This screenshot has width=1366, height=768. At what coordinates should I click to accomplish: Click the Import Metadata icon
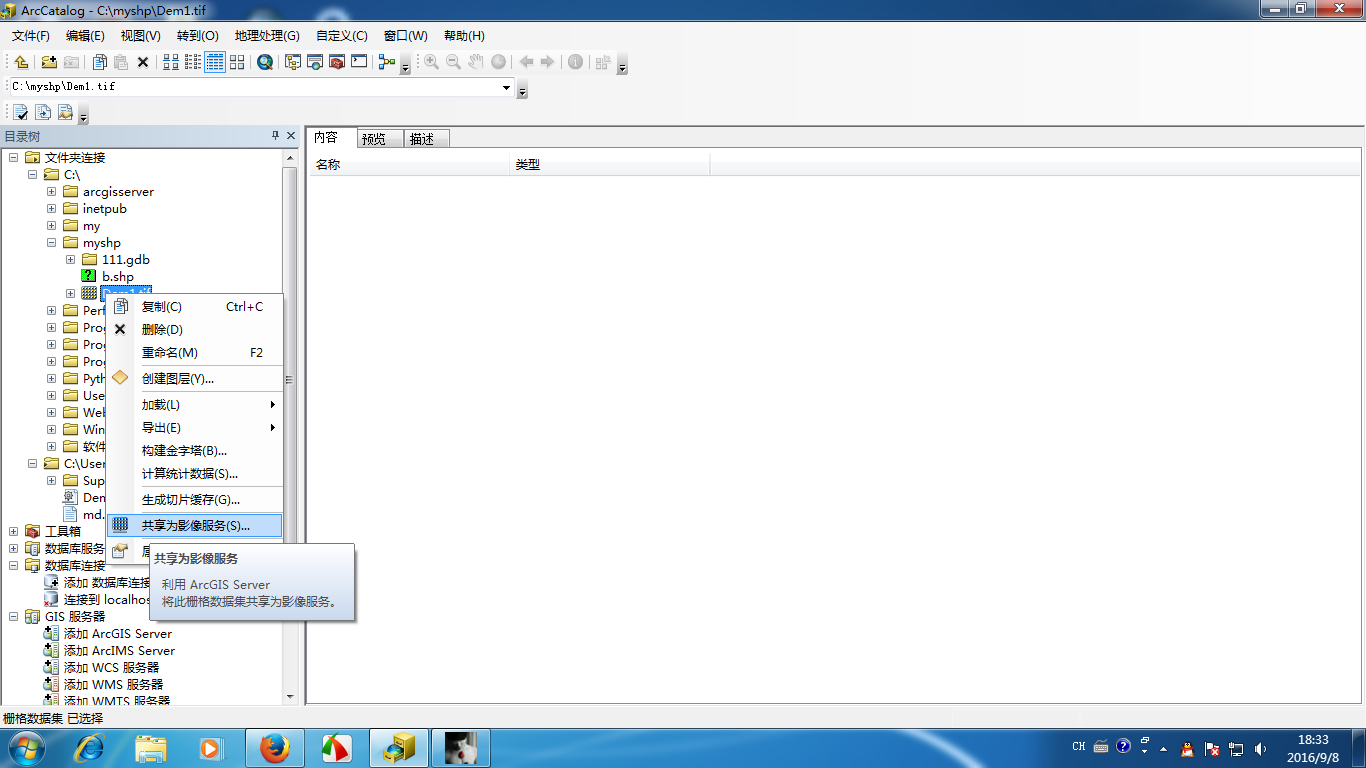click(x=43, y=112)
